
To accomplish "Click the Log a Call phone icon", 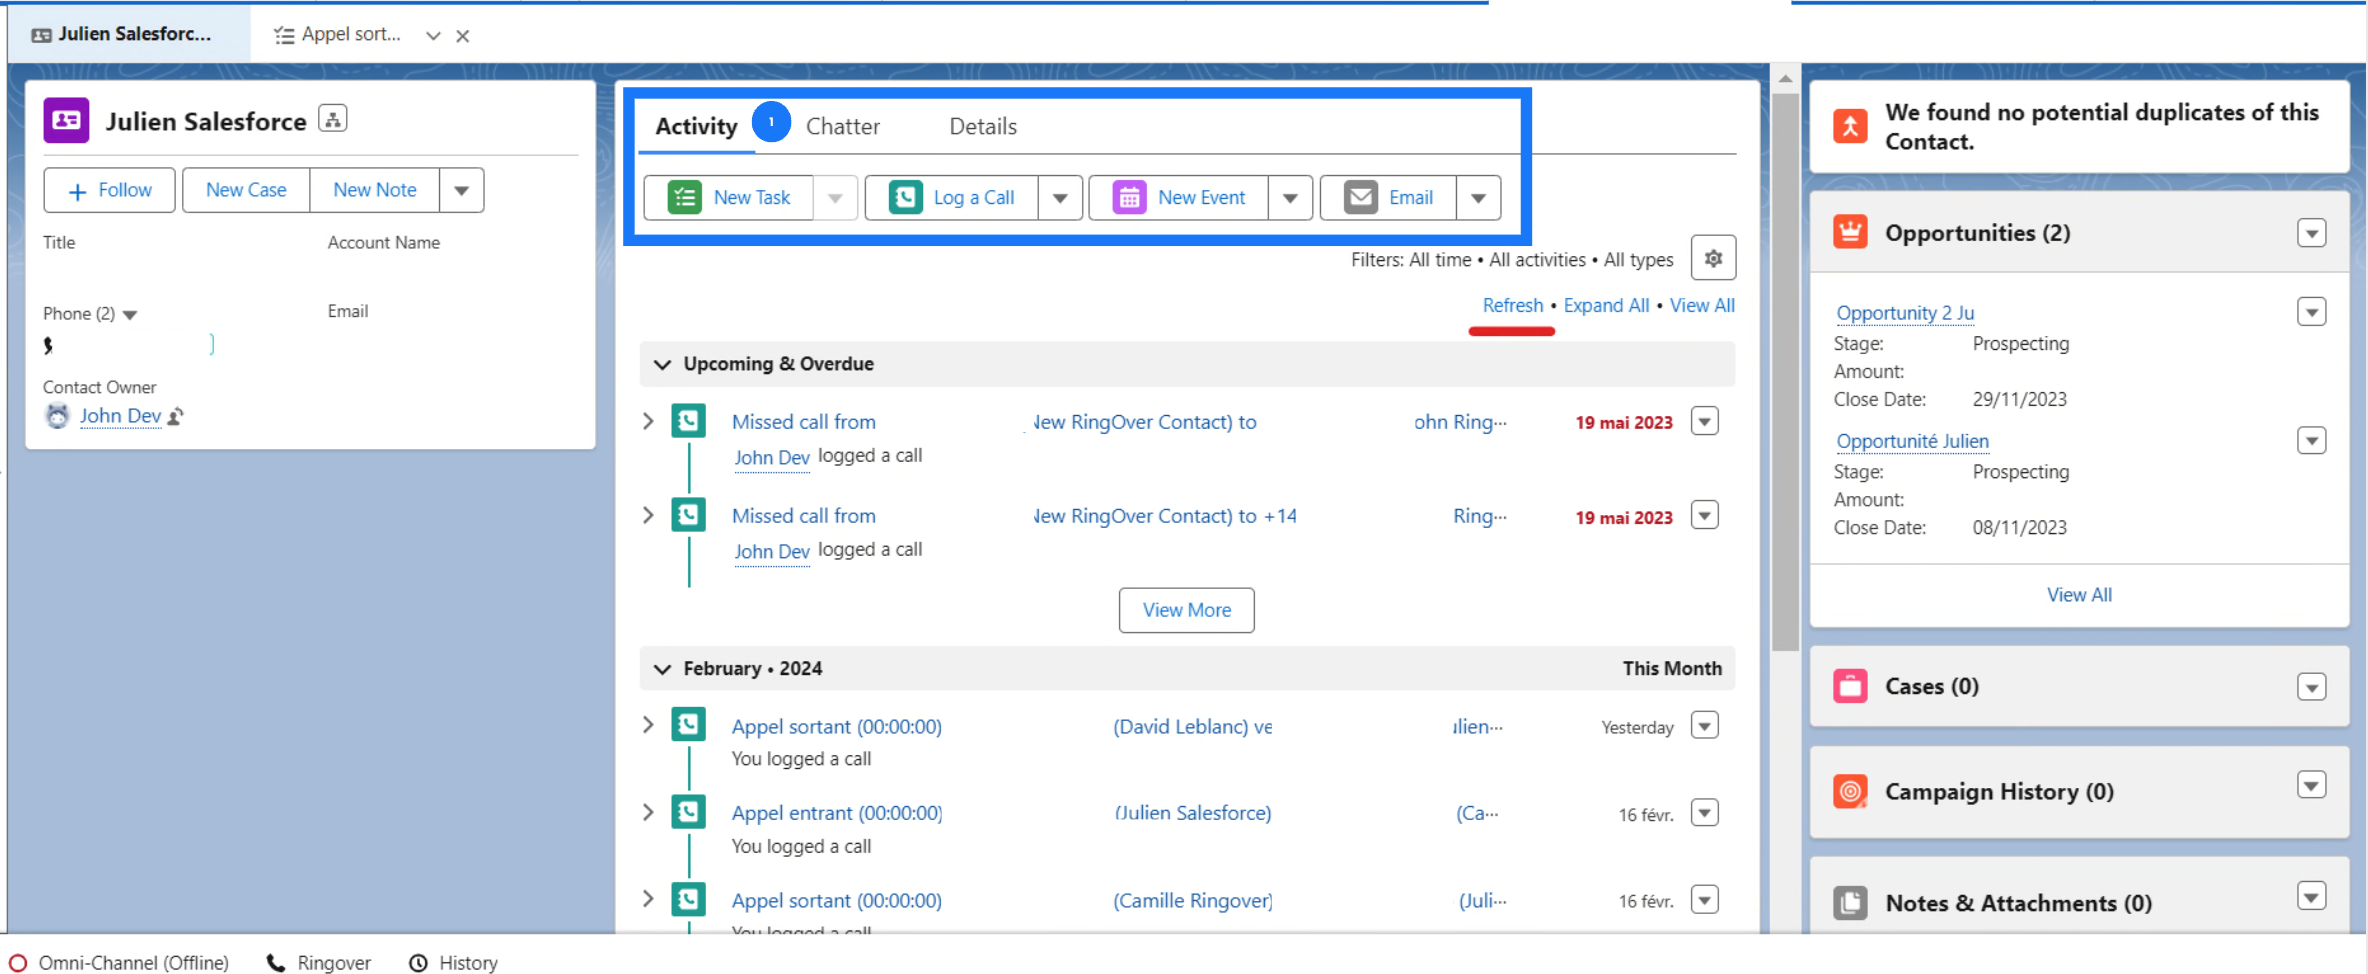I will [906, 198].
